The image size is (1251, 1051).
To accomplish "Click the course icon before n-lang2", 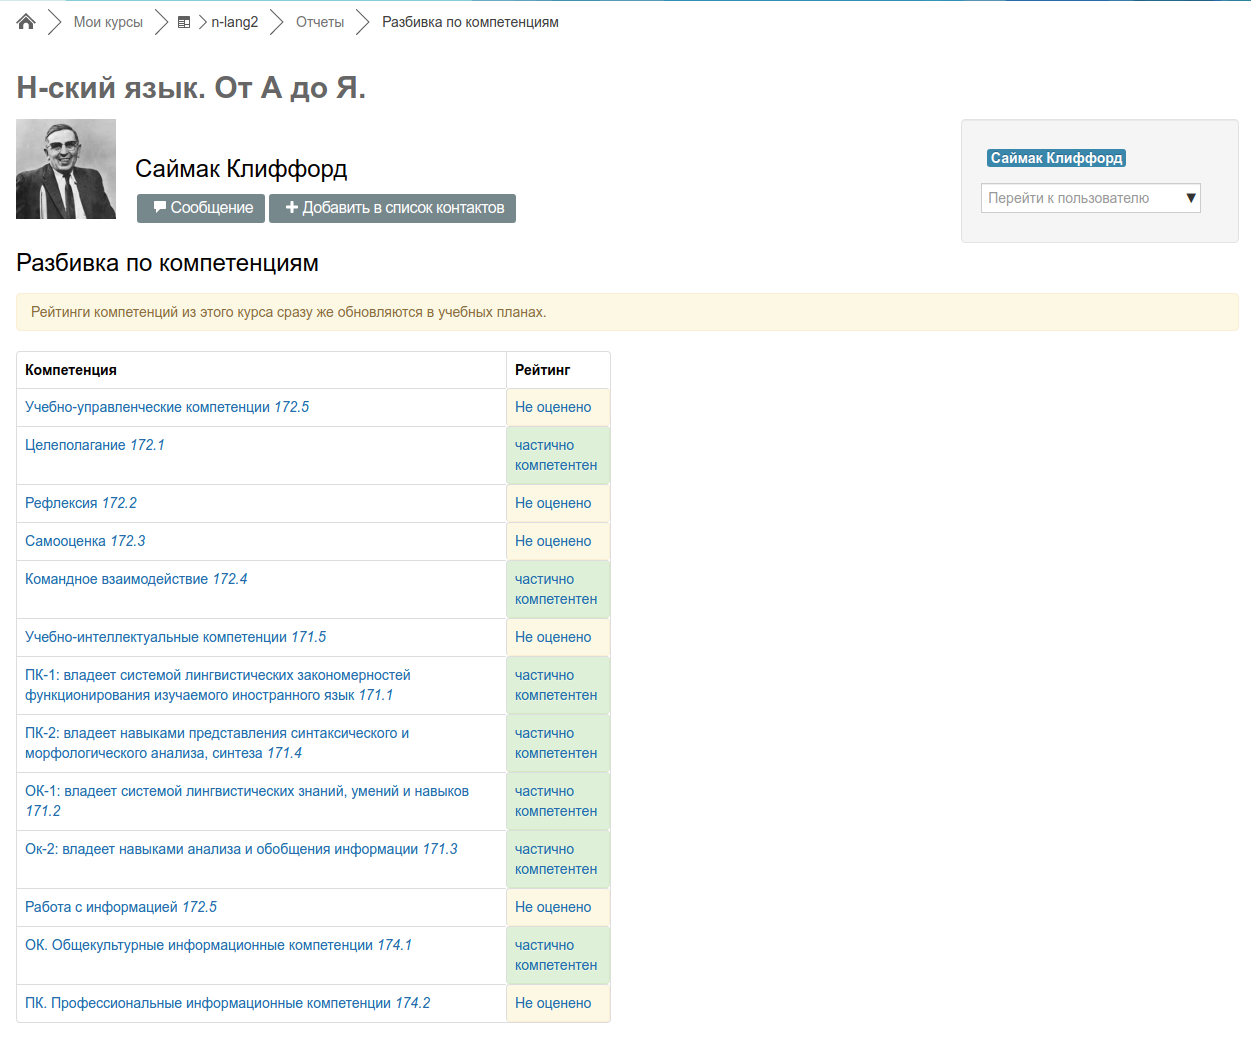I will (x=184, y=22).
